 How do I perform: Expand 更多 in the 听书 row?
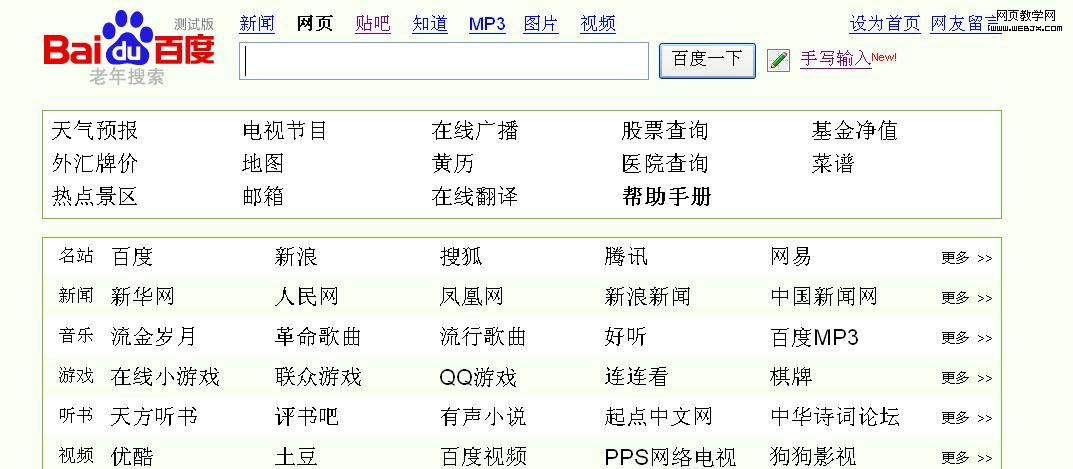(x=965, y=418)
